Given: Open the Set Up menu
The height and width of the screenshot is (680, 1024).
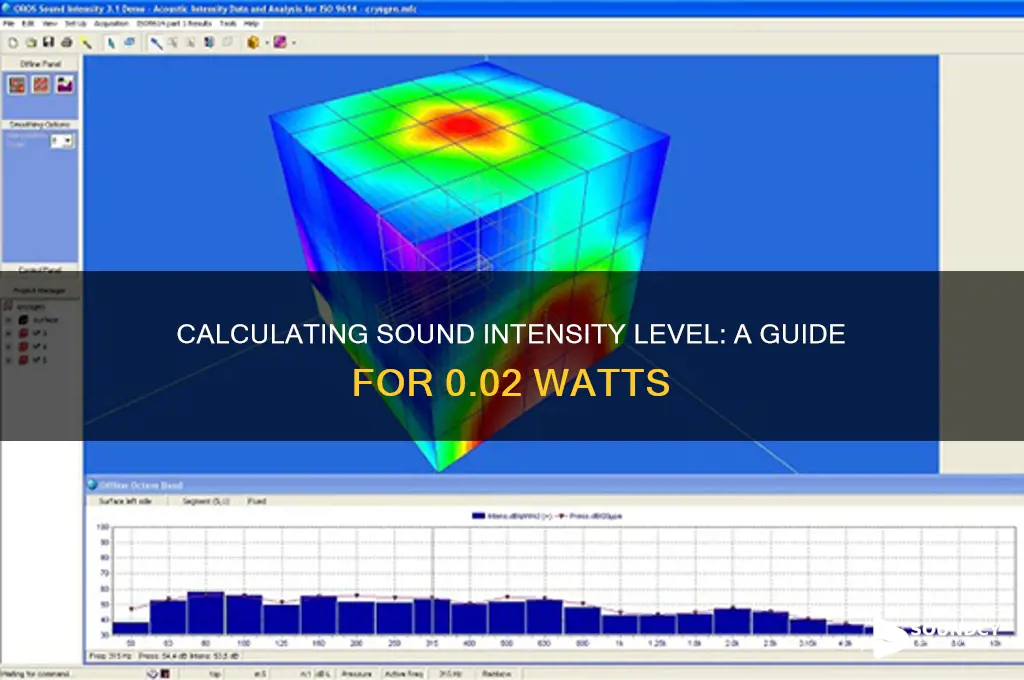Looking at the screenshot, I should [x=75, y=24].
